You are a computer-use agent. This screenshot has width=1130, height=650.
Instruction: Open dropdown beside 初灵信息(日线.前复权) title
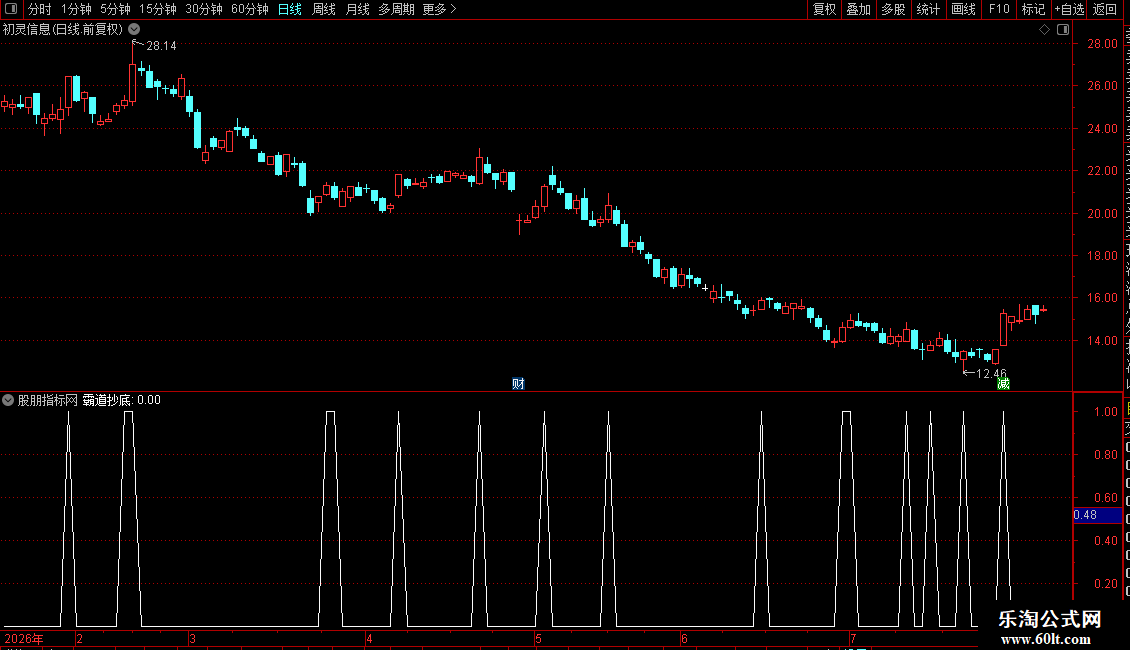(x=134, y=29)
